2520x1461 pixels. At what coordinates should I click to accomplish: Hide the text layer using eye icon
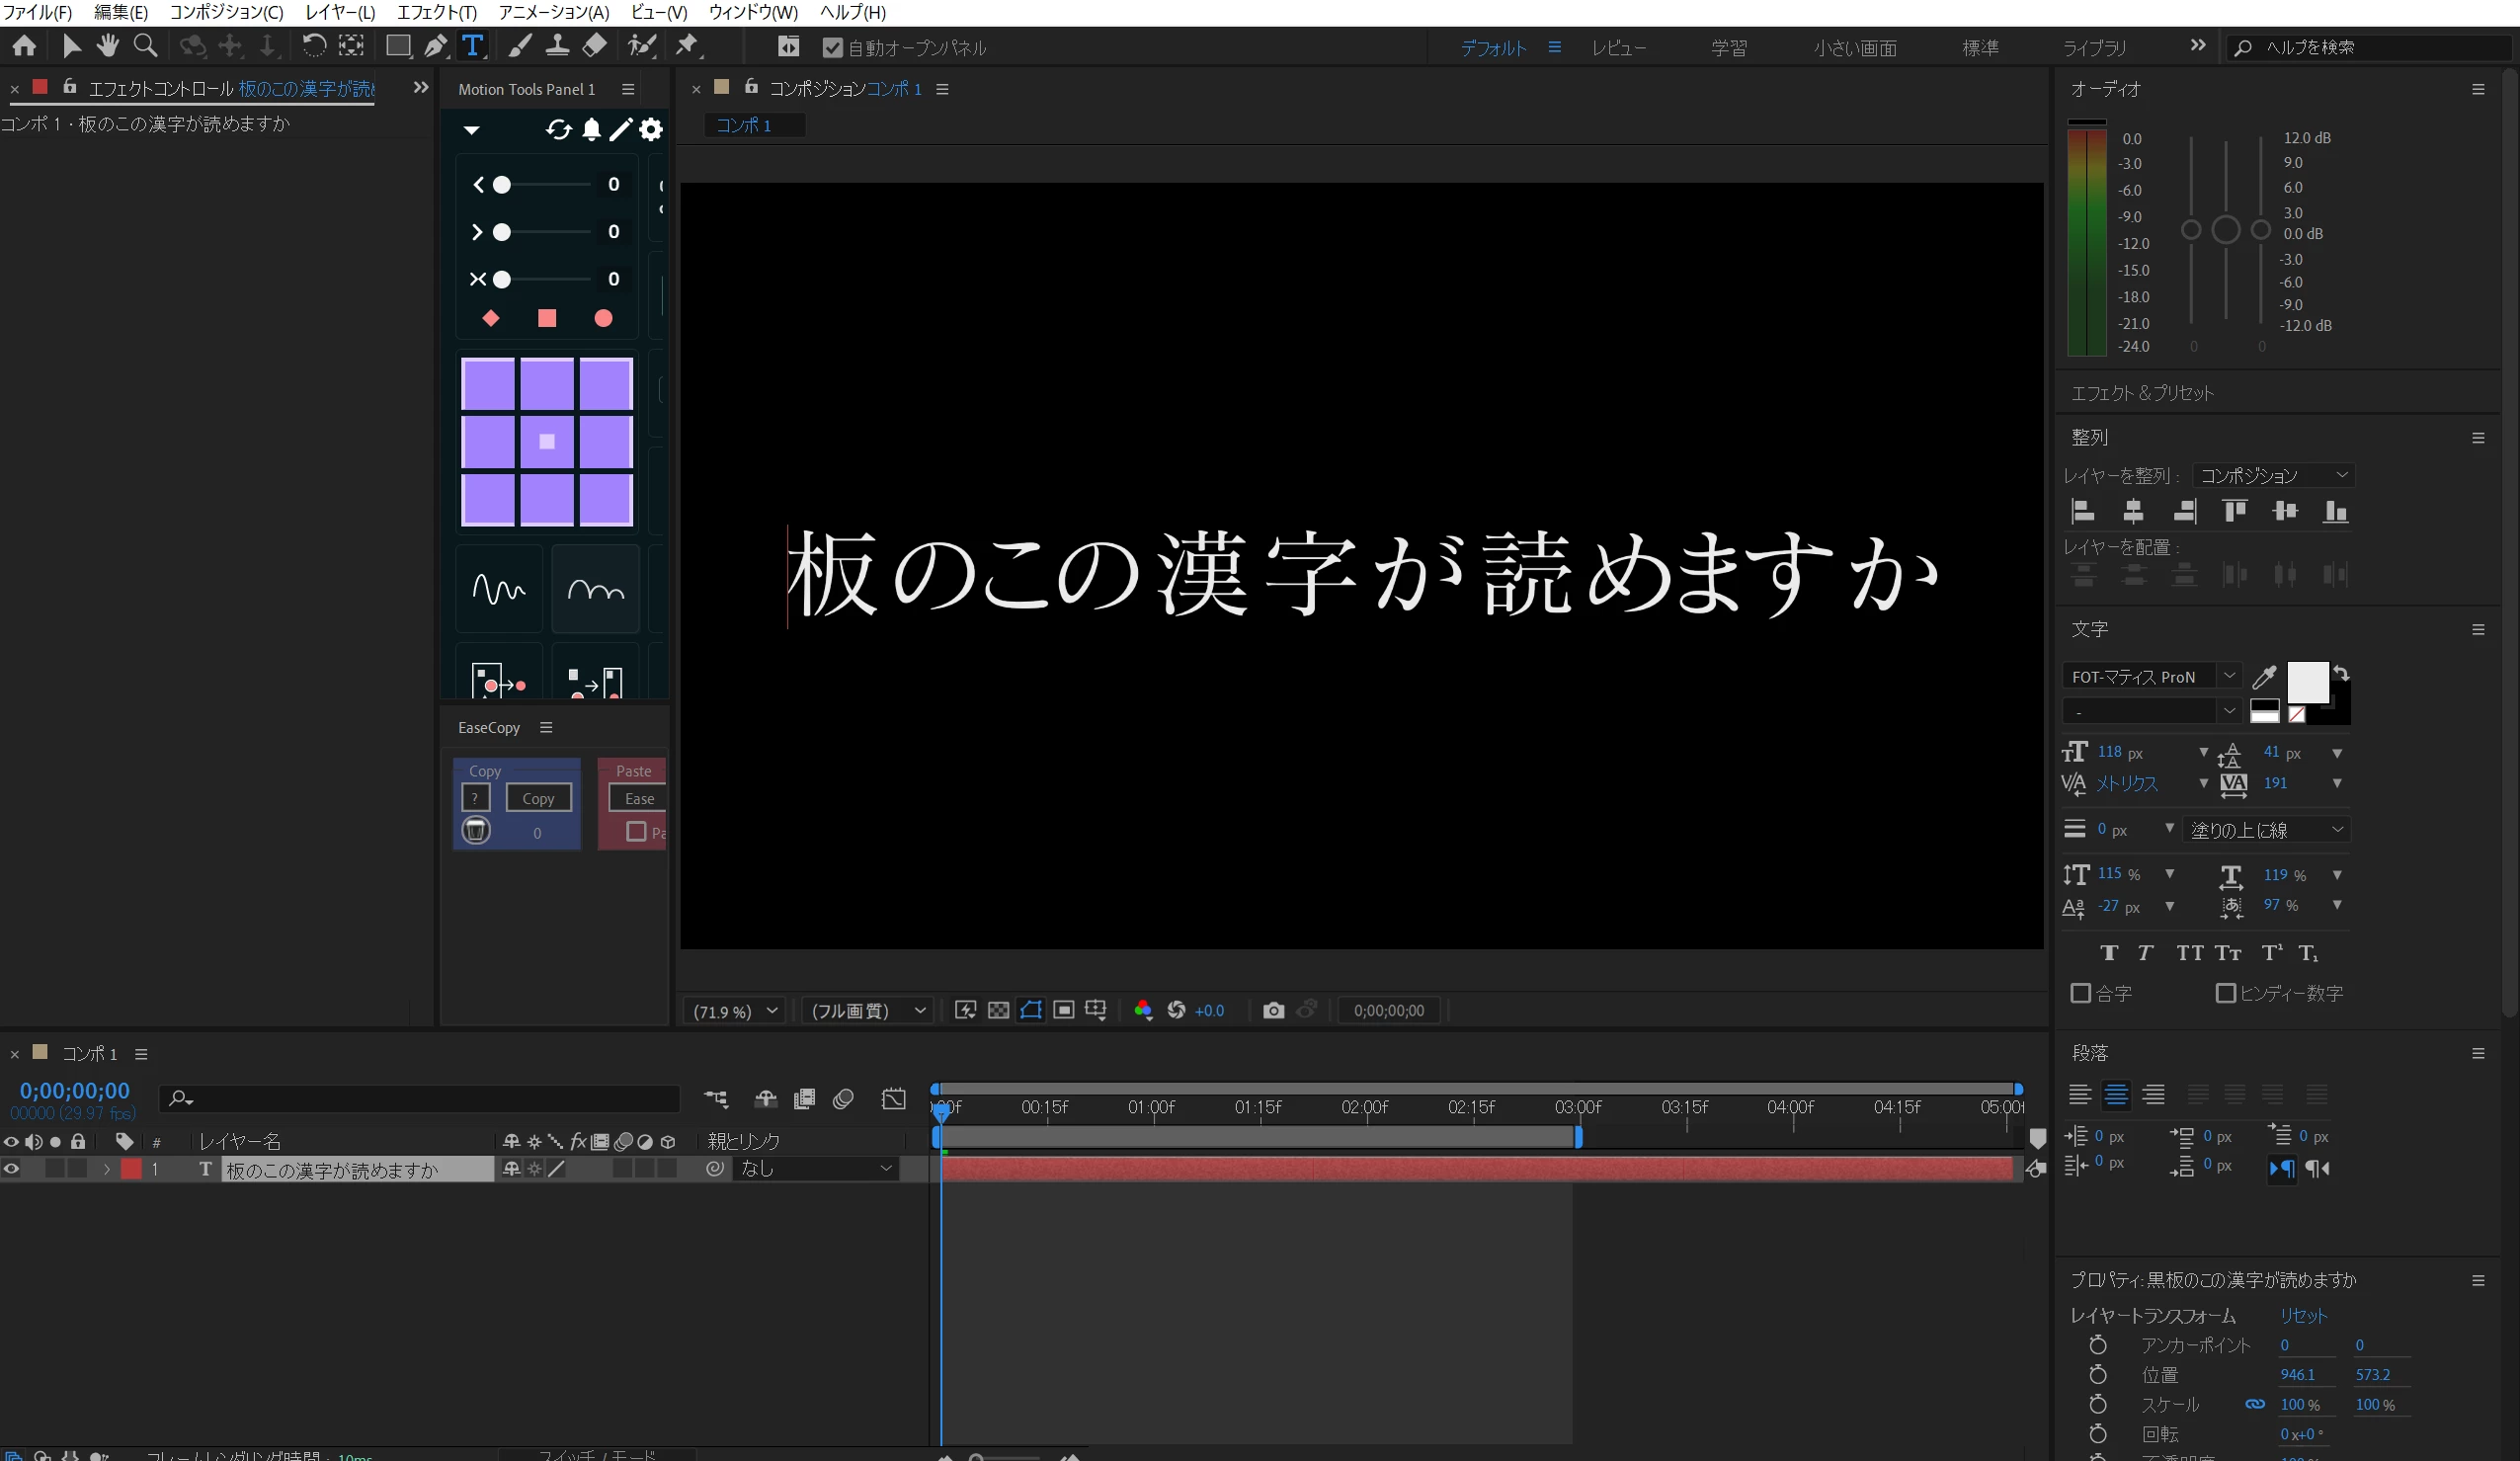(11, 1169)
